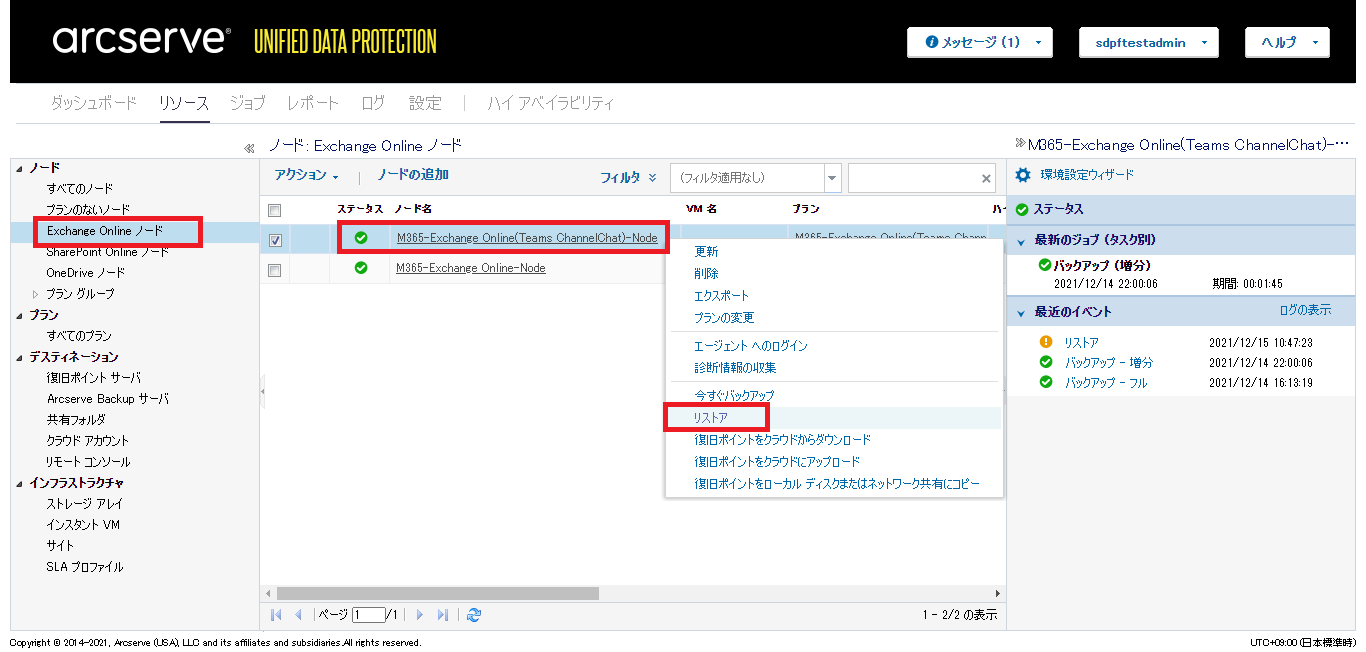Image resolution: width=1366 pixels, height=652 pixels.
Task: Uncheck the Teams ChannelChat node checkbox
Action: click(275, 240)
